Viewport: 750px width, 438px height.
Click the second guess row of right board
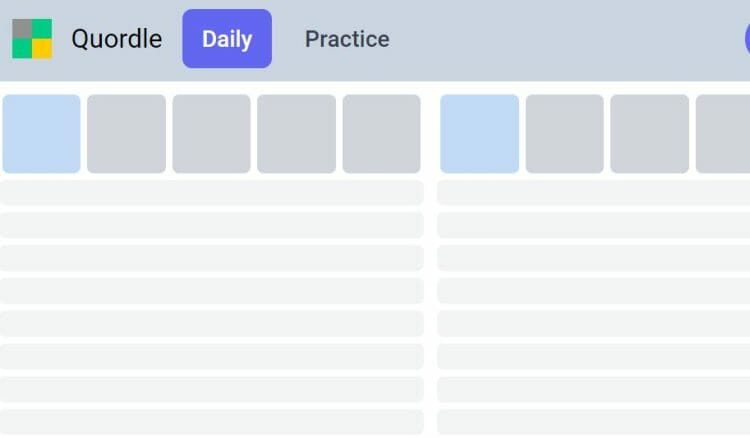click(594, 193)
